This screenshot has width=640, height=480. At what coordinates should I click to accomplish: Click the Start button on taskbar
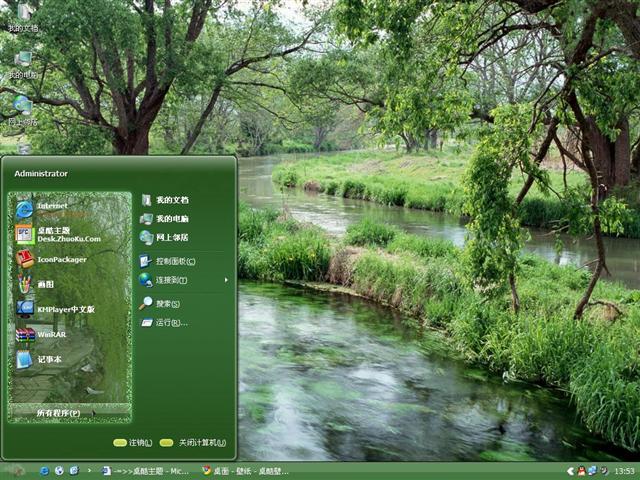[16, 471]
